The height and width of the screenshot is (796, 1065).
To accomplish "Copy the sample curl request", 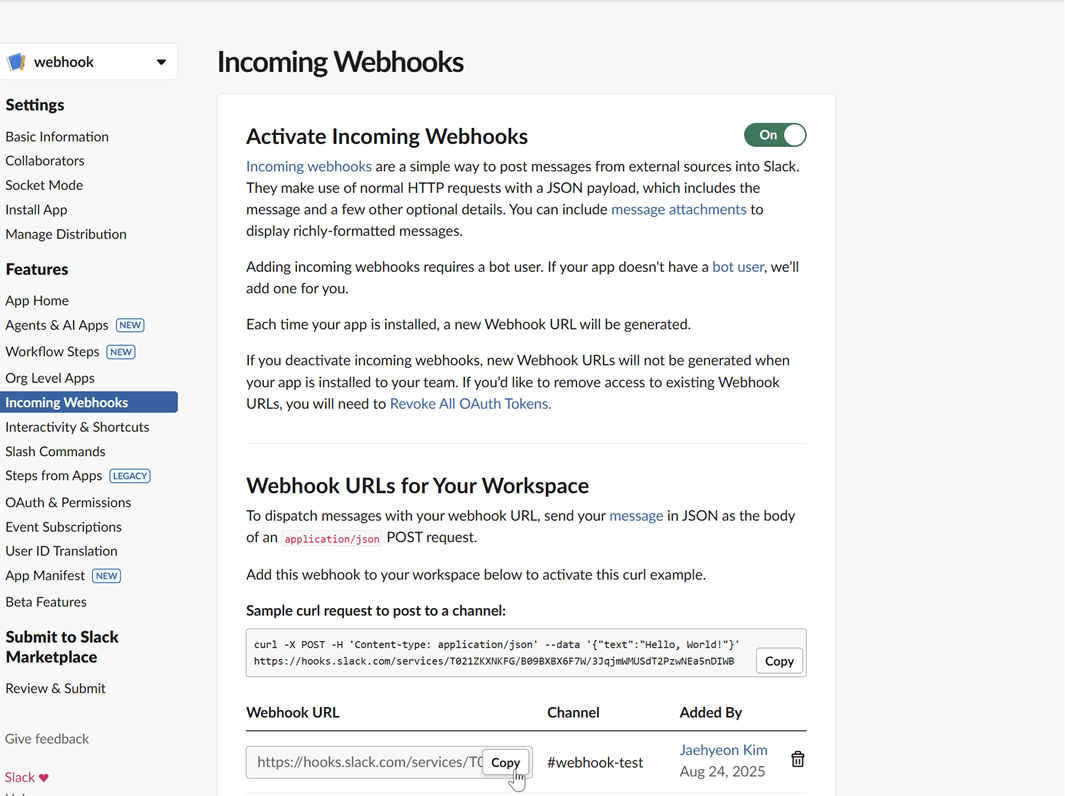I will pyautogui.click(x=779, y=661).
